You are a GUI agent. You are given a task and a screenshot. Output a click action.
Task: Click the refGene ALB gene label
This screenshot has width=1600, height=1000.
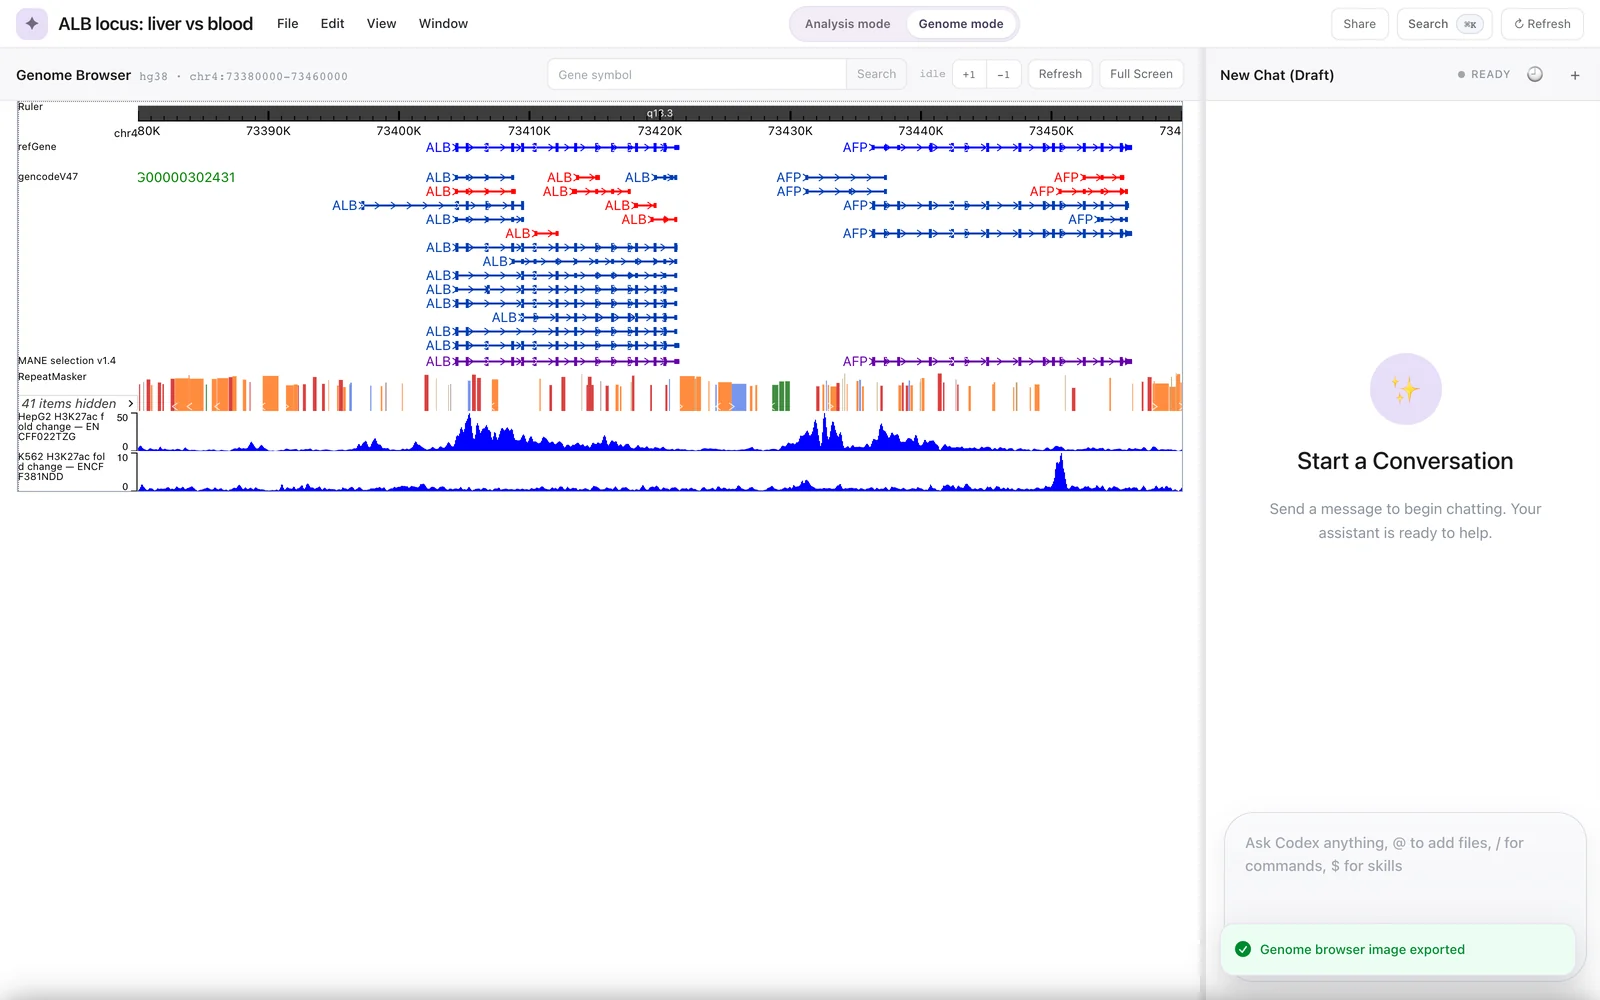[438, 147]
